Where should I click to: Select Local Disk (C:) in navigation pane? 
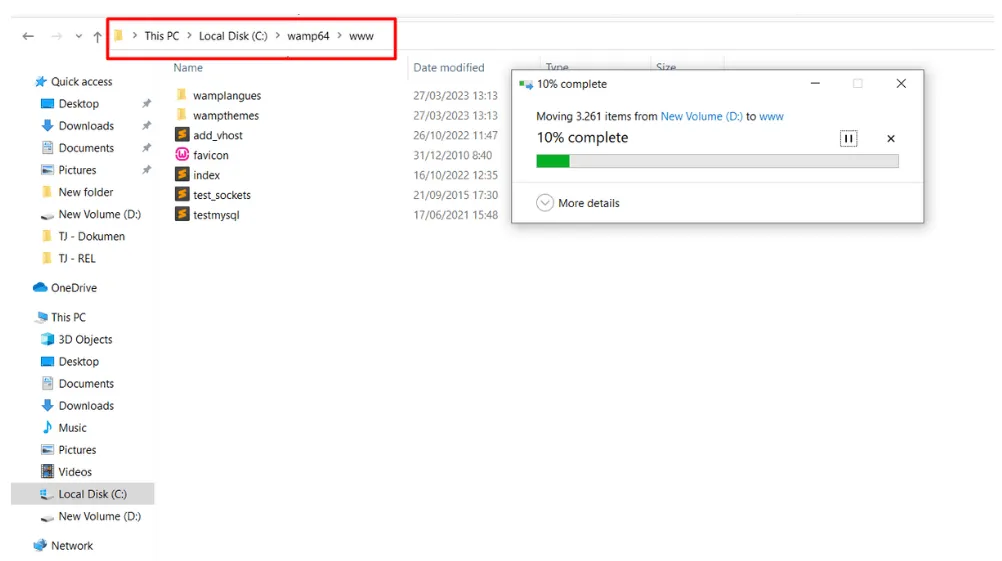pos(93,495)
